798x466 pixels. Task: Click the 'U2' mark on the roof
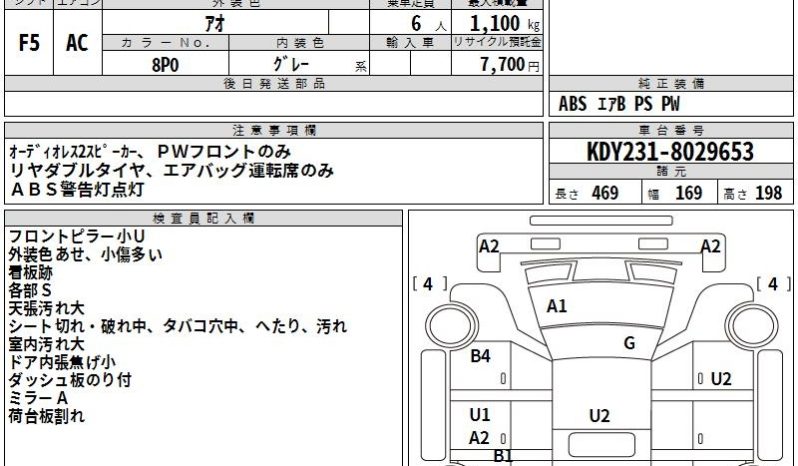[600, 416]
